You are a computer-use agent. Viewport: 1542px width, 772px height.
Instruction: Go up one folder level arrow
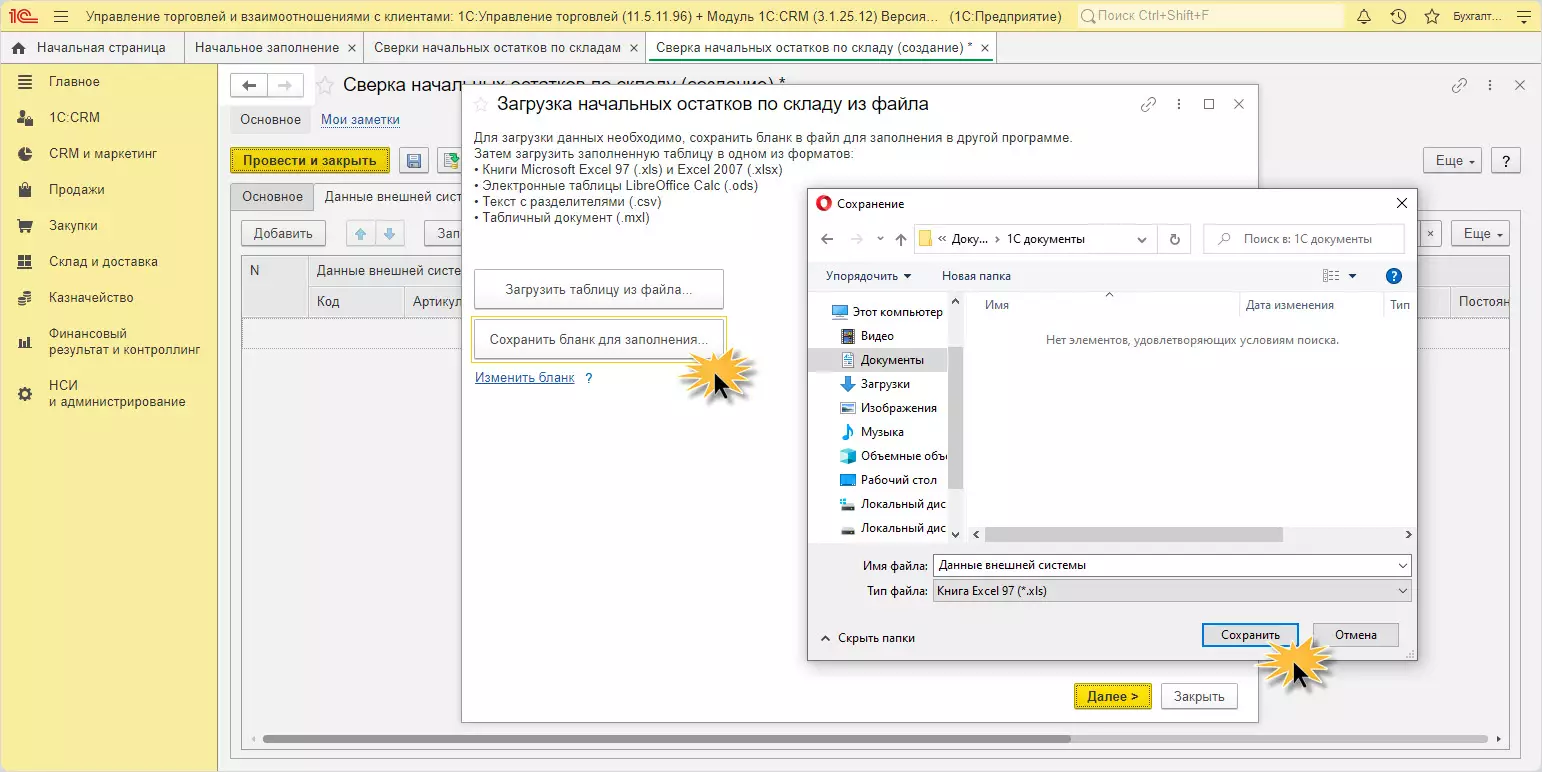coord(900,239)
